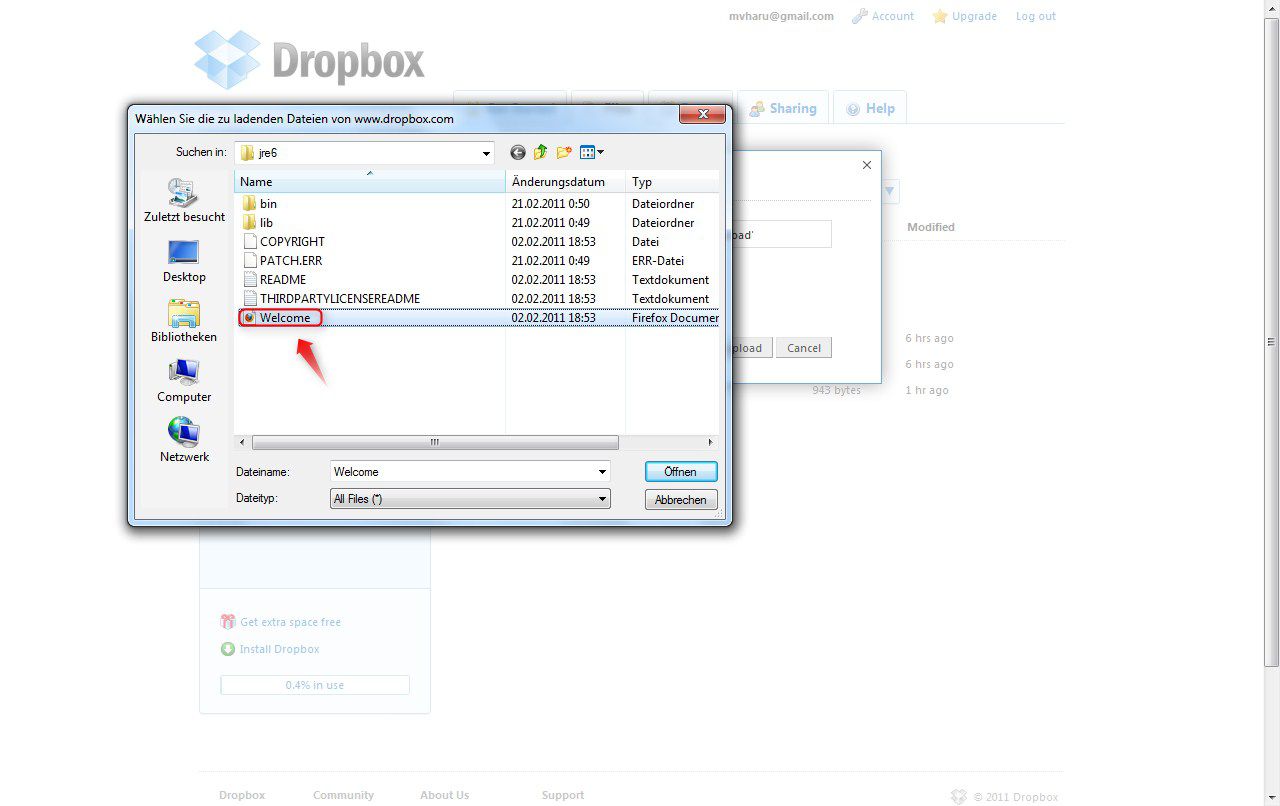Switch to the Sharing tab

tap(783, 108)
